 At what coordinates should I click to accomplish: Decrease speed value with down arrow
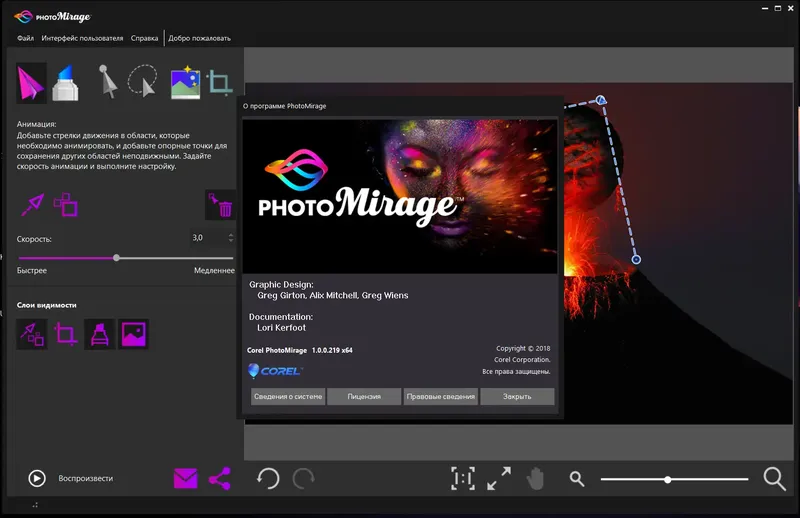[231, 240]
